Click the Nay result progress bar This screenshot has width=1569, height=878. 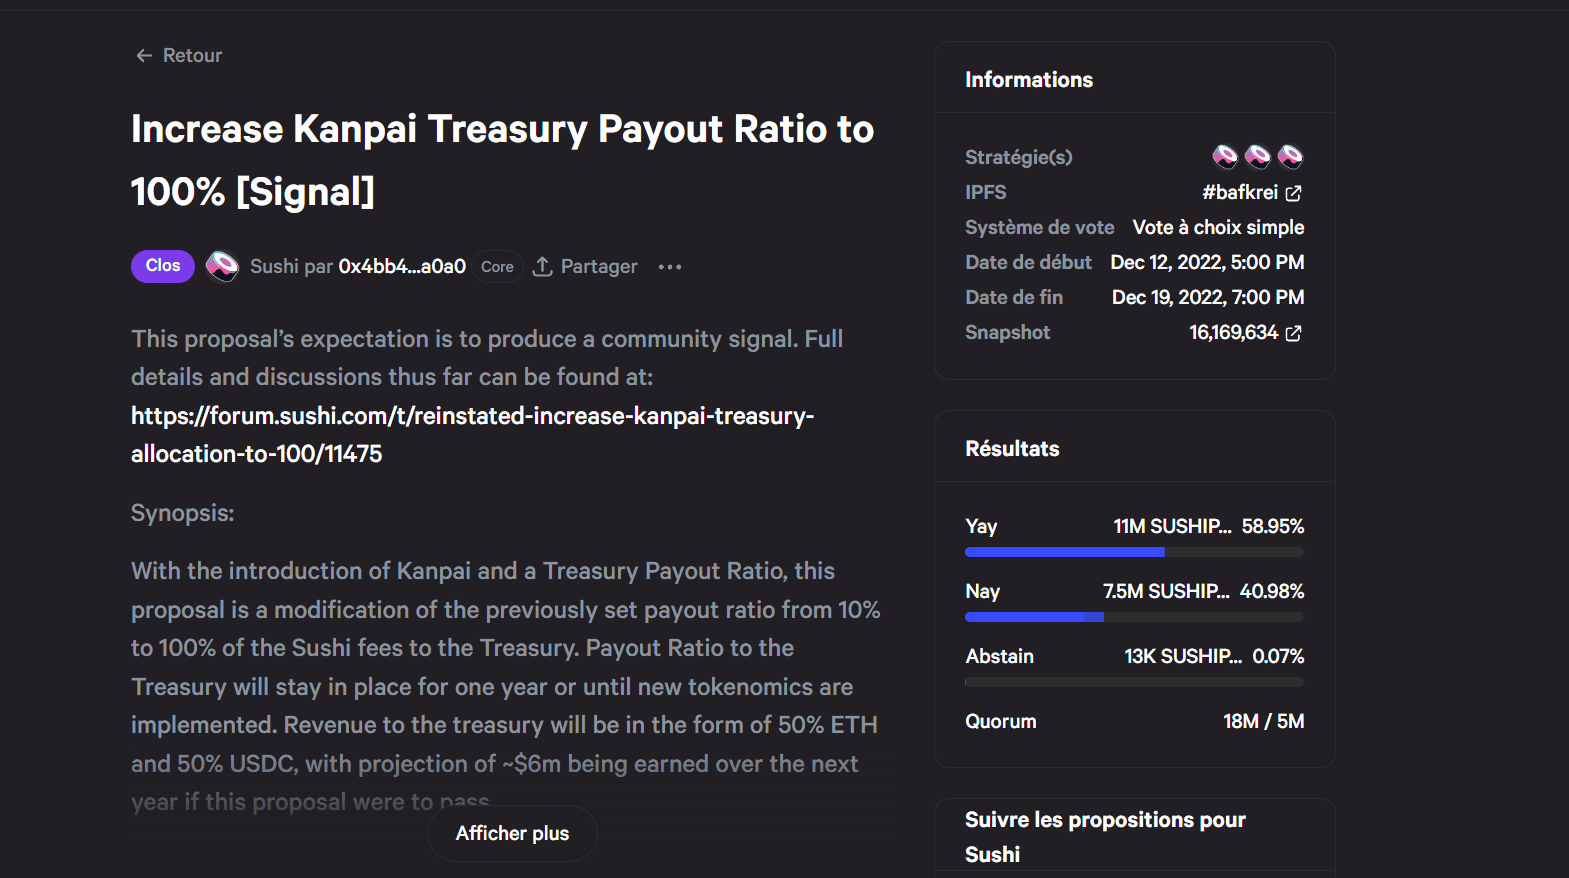click(1134, 617)
